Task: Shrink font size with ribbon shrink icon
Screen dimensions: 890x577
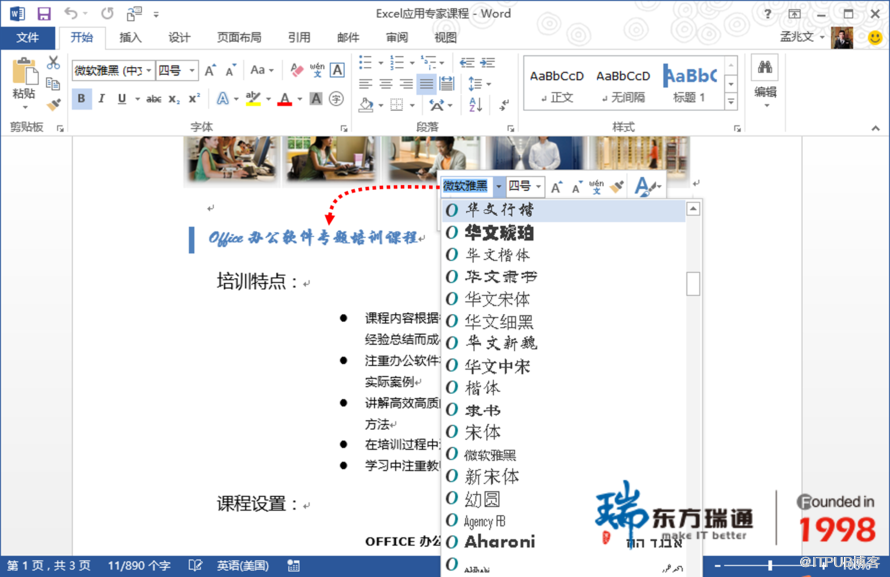Action: (x=230, y=70)
